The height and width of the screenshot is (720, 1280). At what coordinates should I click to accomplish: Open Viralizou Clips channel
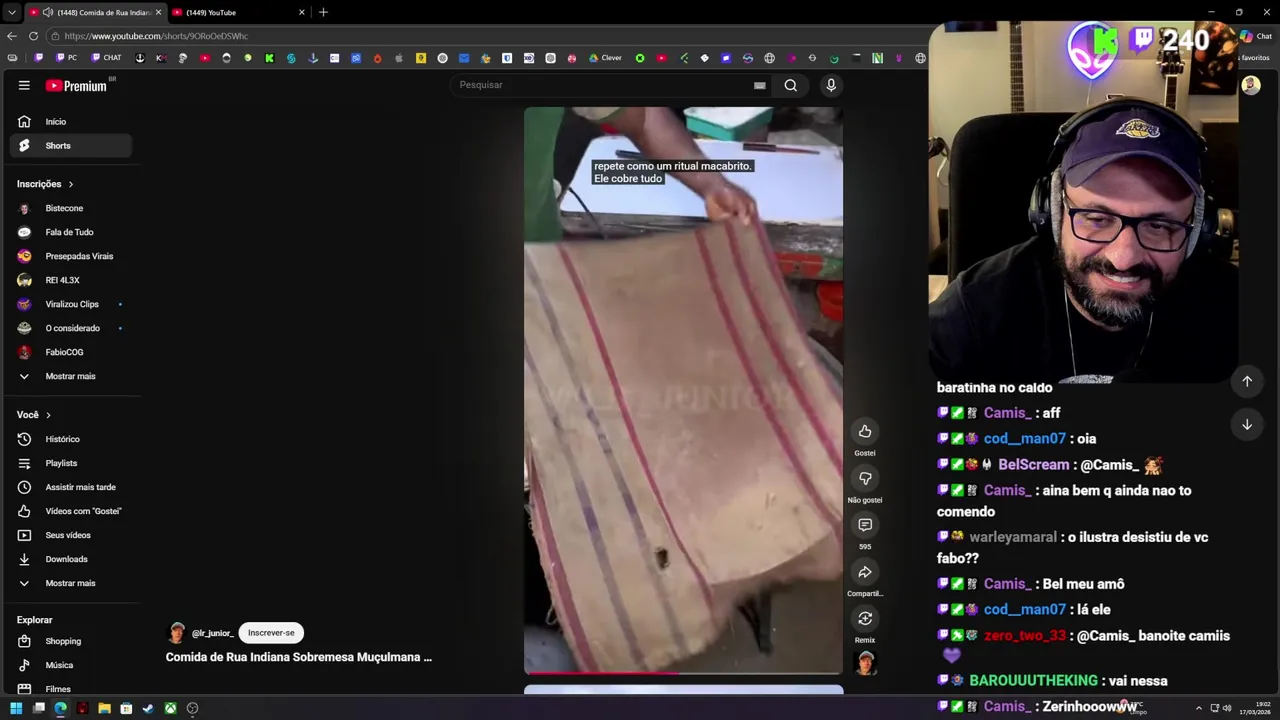pyautogui.click(x=70, y=304)
